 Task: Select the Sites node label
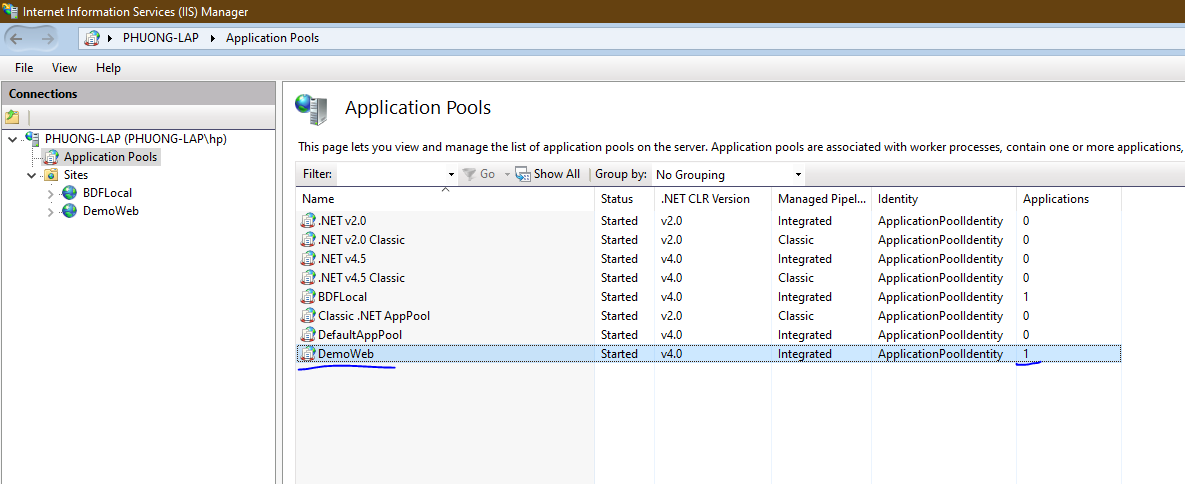coord(76,175)
